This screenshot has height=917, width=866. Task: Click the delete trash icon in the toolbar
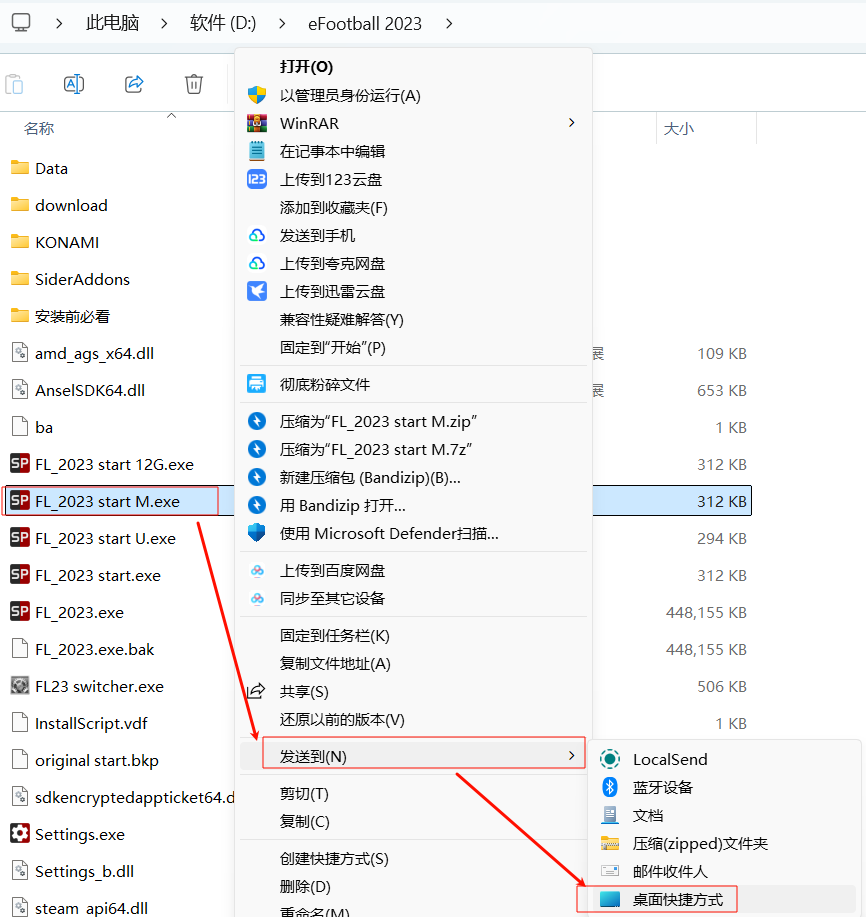pos(194,84)
